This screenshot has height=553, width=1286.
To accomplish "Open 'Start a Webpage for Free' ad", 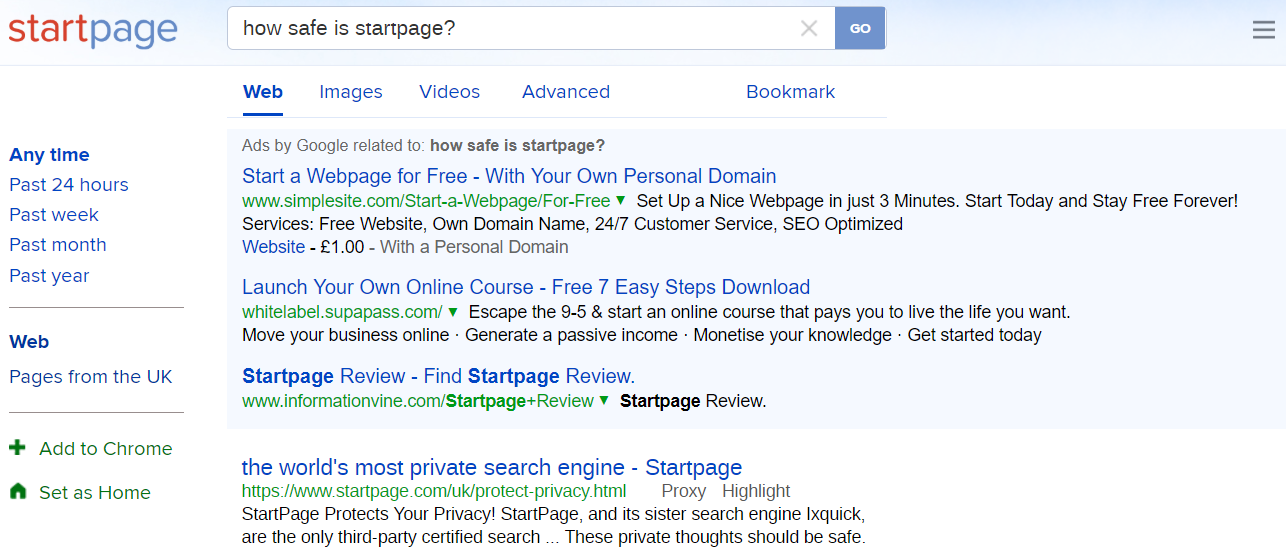I will pos(509,176).
